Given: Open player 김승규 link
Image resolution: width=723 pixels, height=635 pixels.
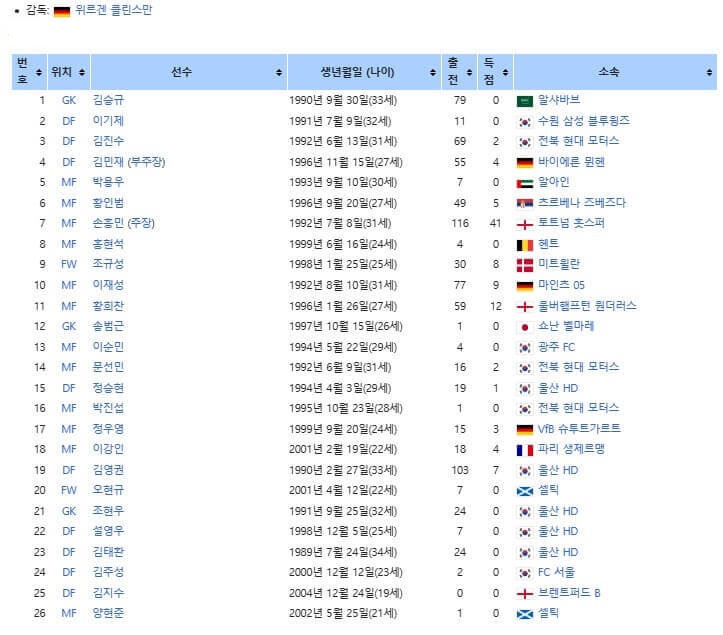Looking at the screenshot, I should pos(108,100).
